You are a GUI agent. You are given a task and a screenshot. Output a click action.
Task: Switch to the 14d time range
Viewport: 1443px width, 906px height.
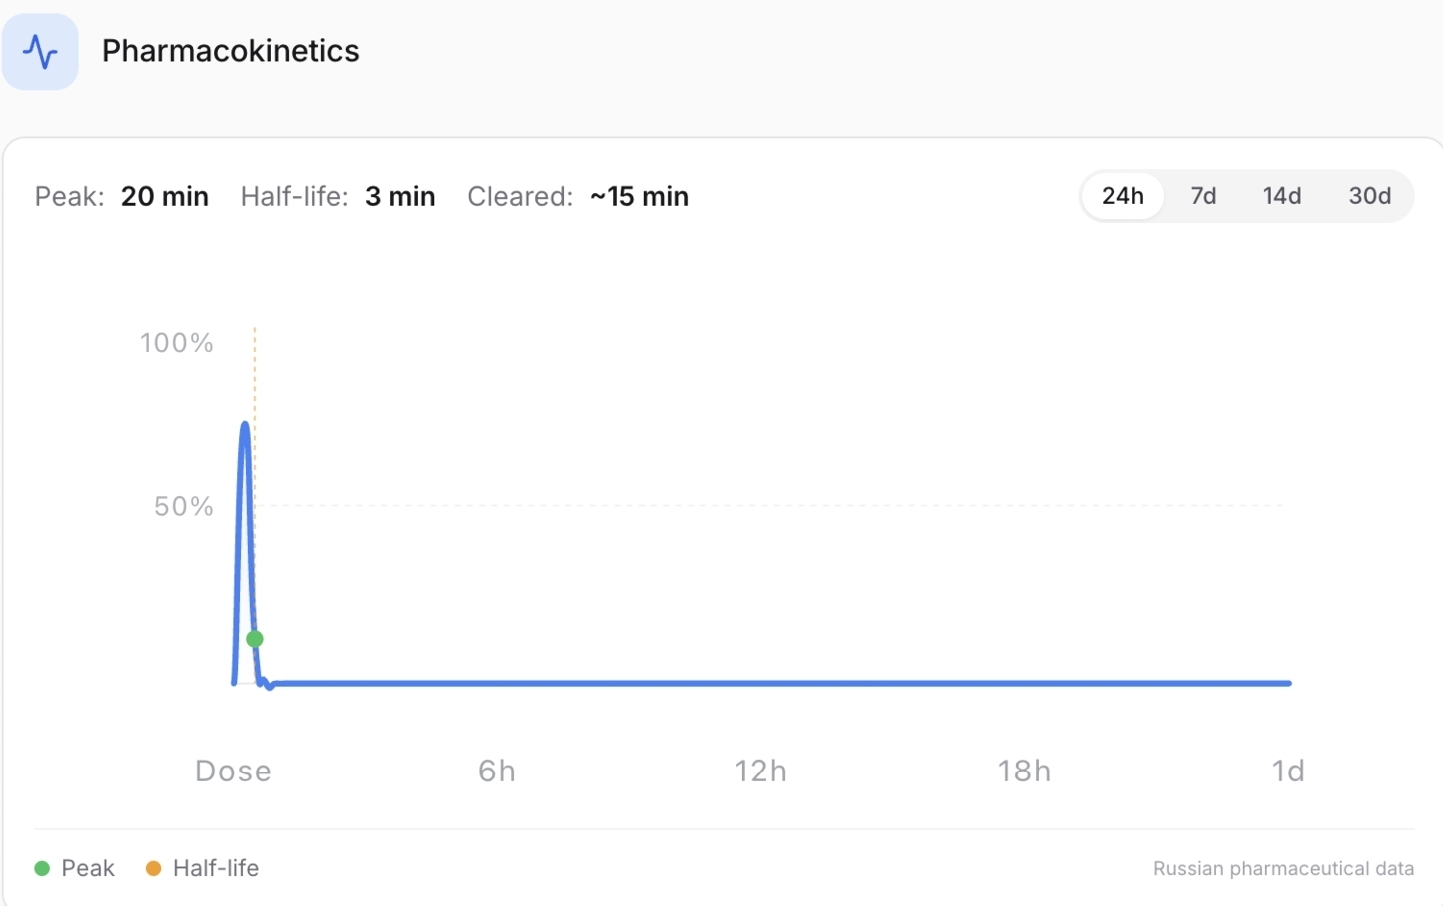(x=1281, y=196)
